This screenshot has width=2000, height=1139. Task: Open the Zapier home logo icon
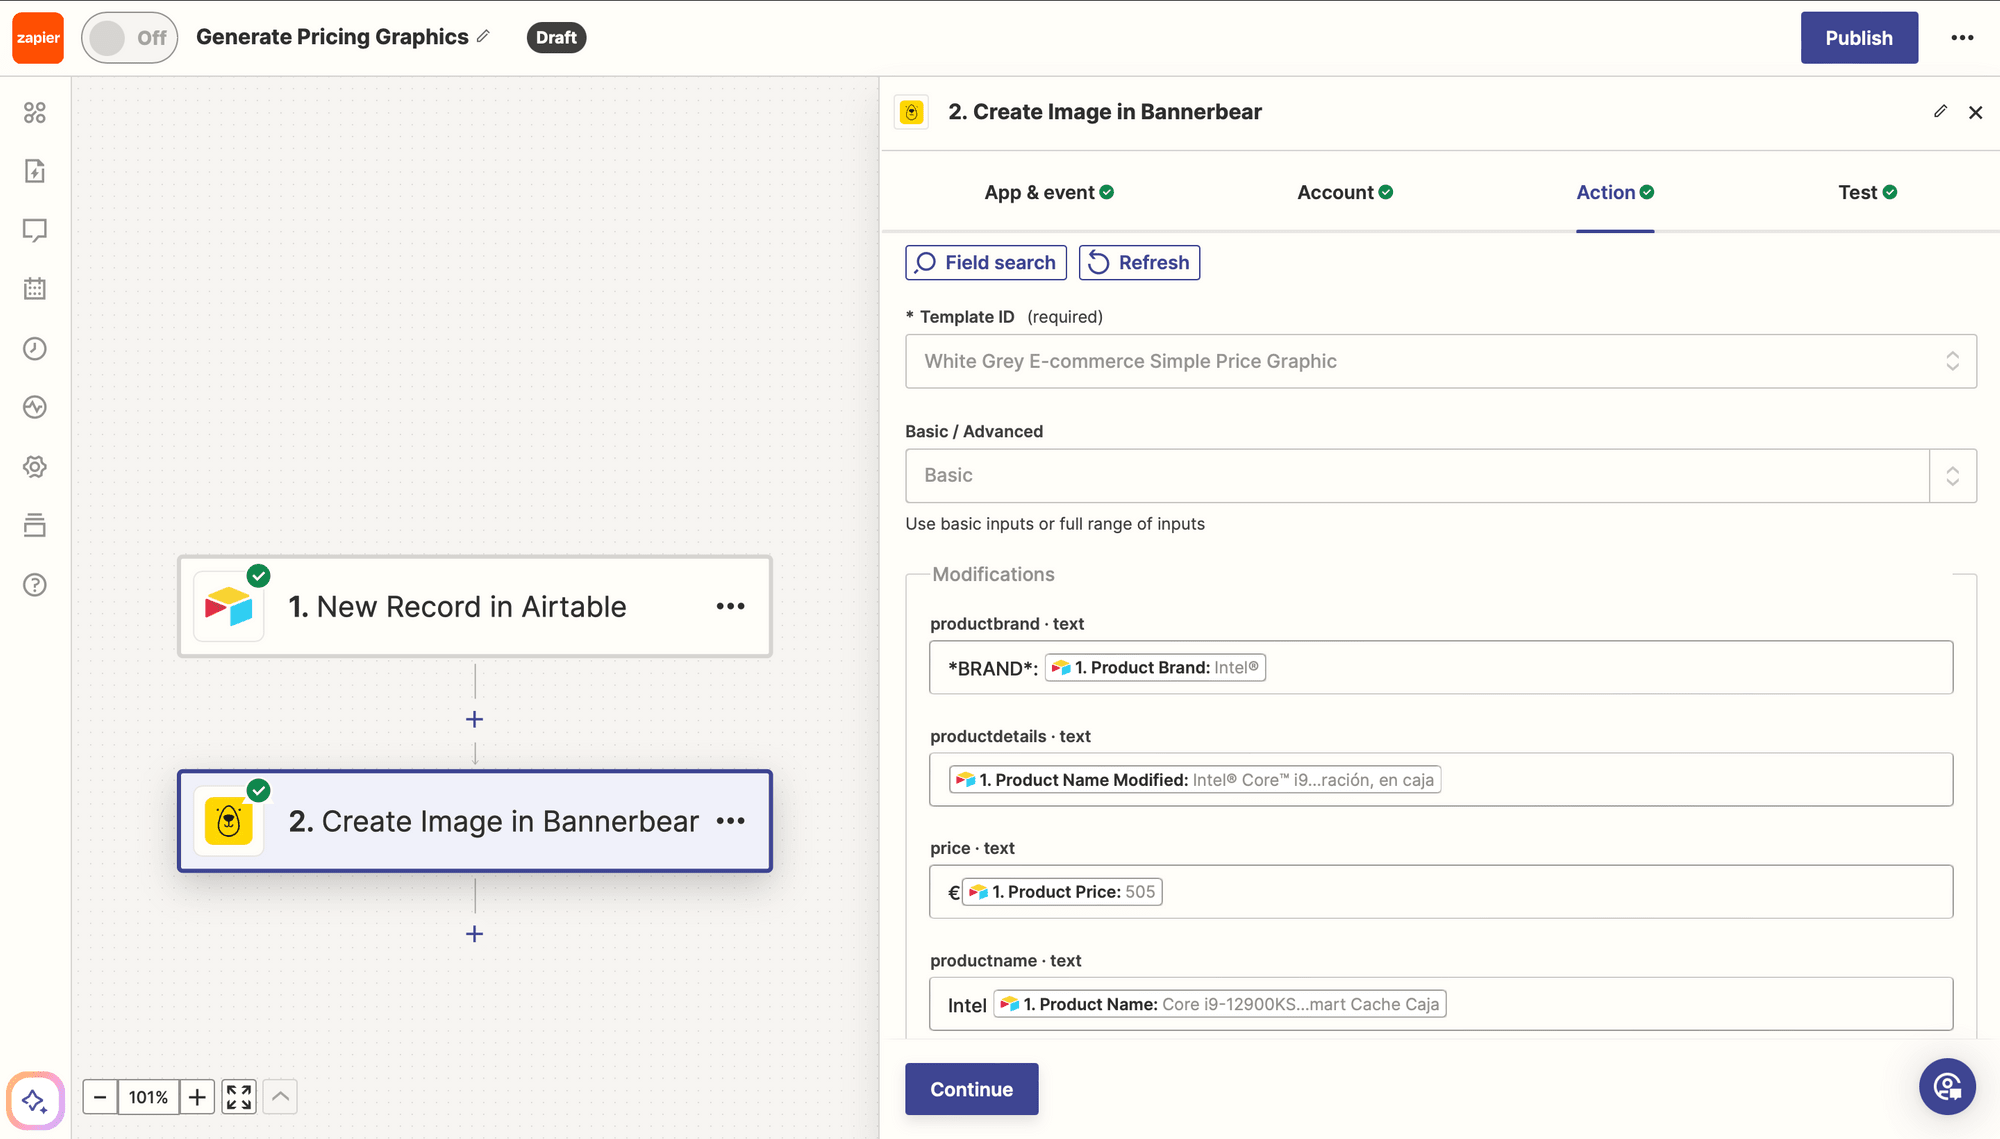pos(37,37)
